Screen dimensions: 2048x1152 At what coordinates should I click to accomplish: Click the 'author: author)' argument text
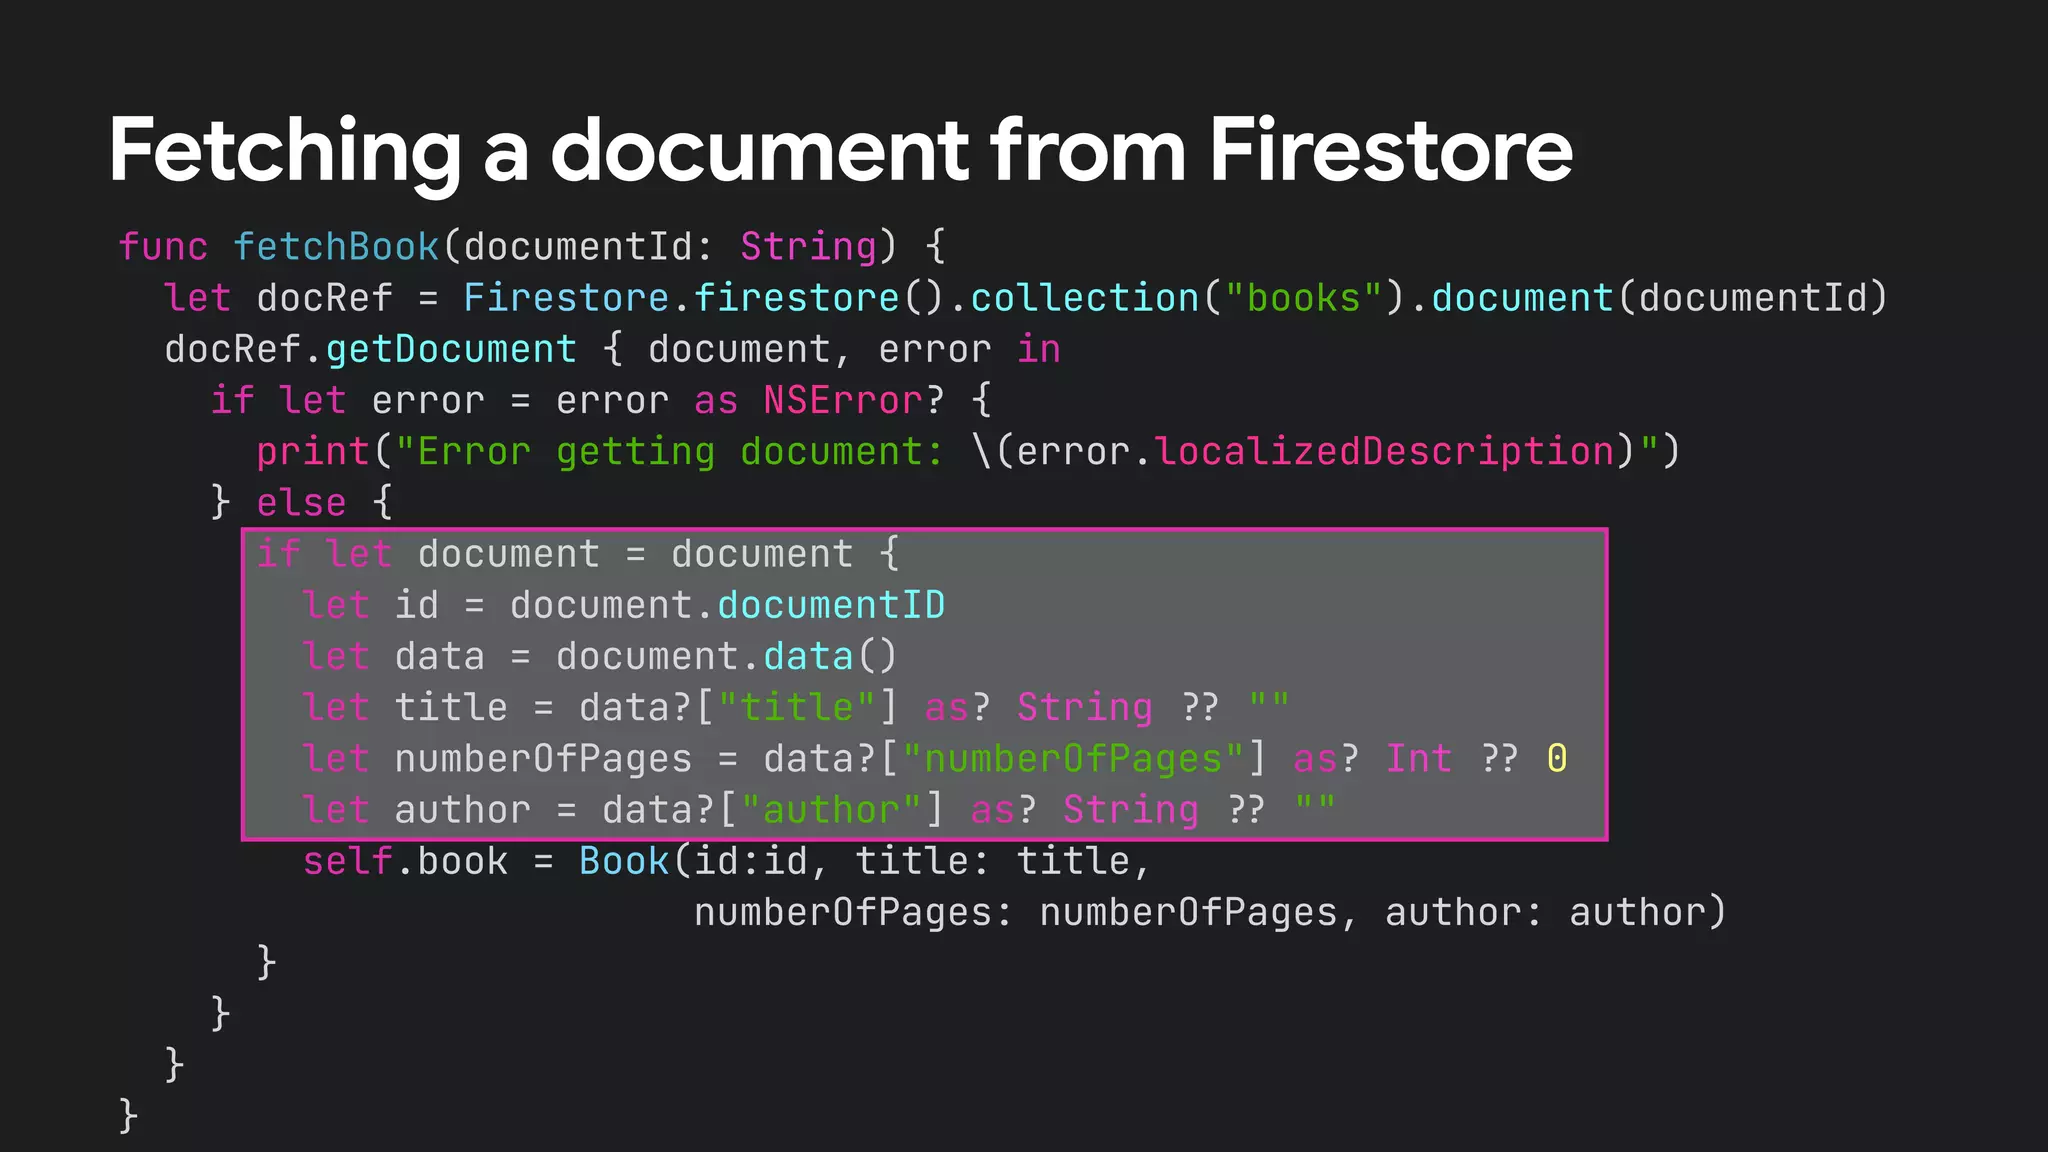(1556, 913)
